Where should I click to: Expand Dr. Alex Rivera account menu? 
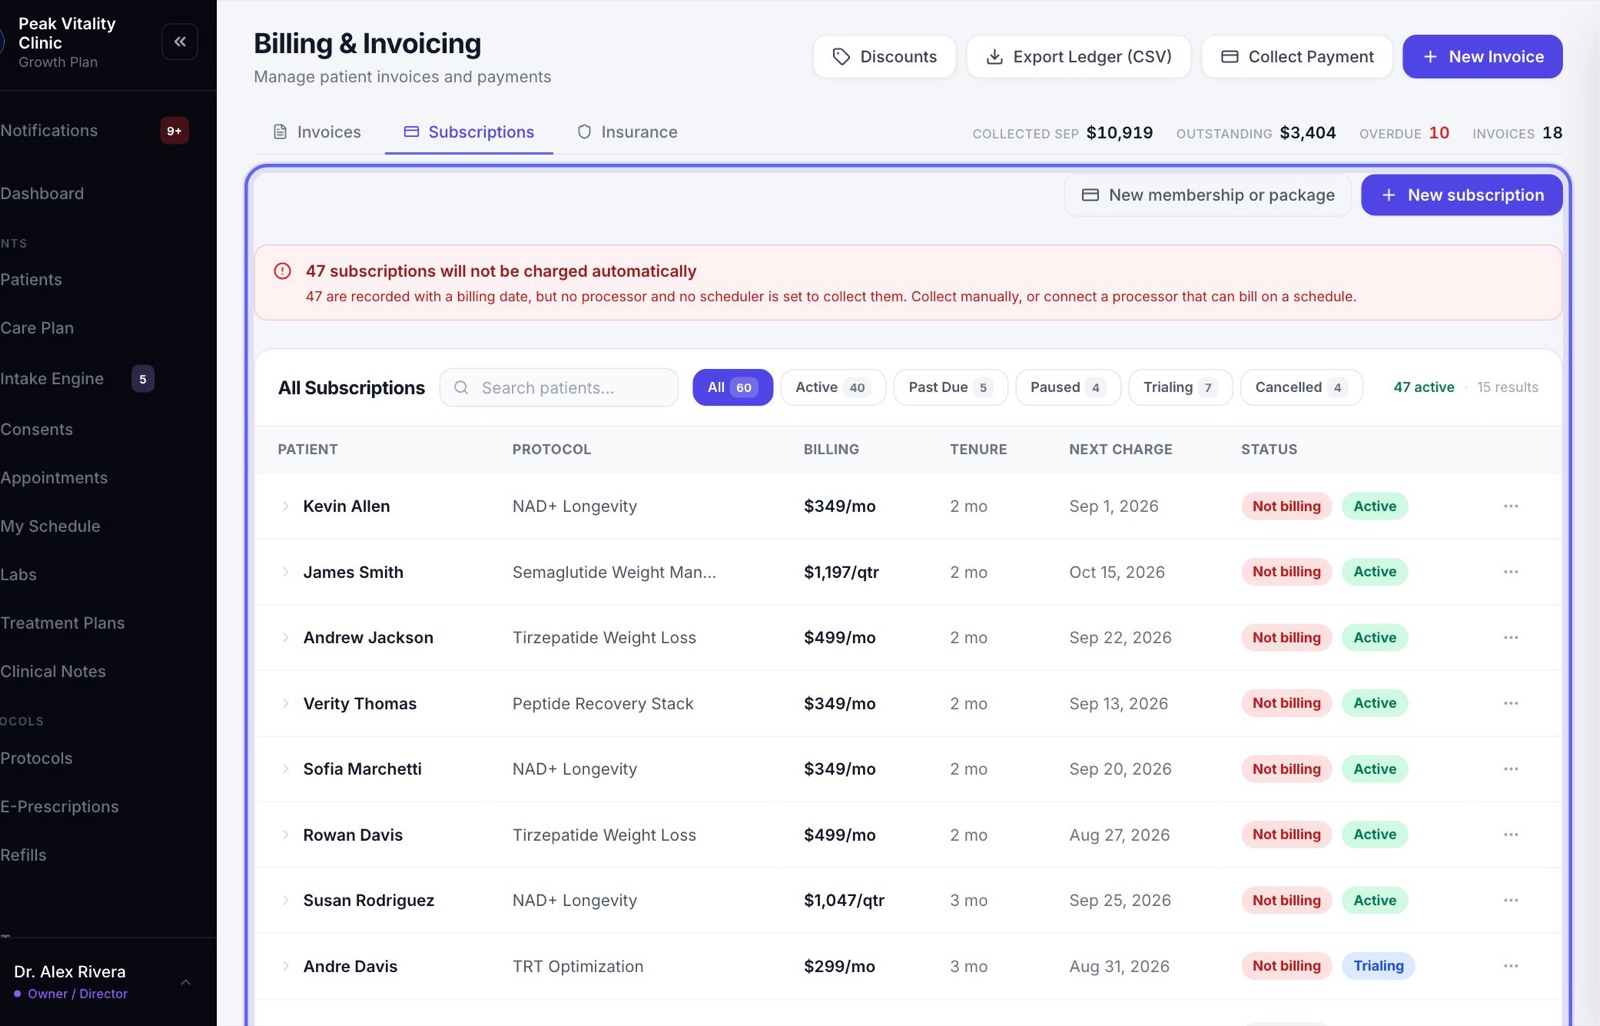tap(186, 982)
